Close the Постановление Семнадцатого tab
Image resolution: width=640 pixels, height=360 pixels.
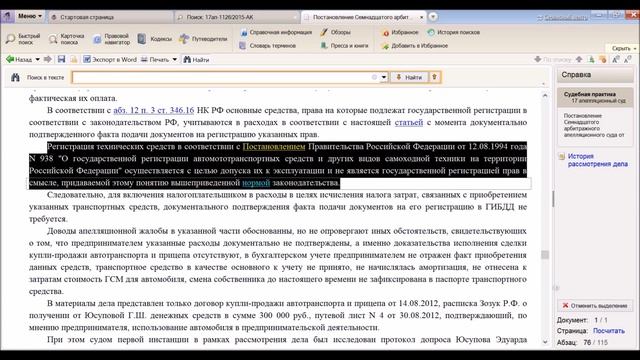point(422,17)
